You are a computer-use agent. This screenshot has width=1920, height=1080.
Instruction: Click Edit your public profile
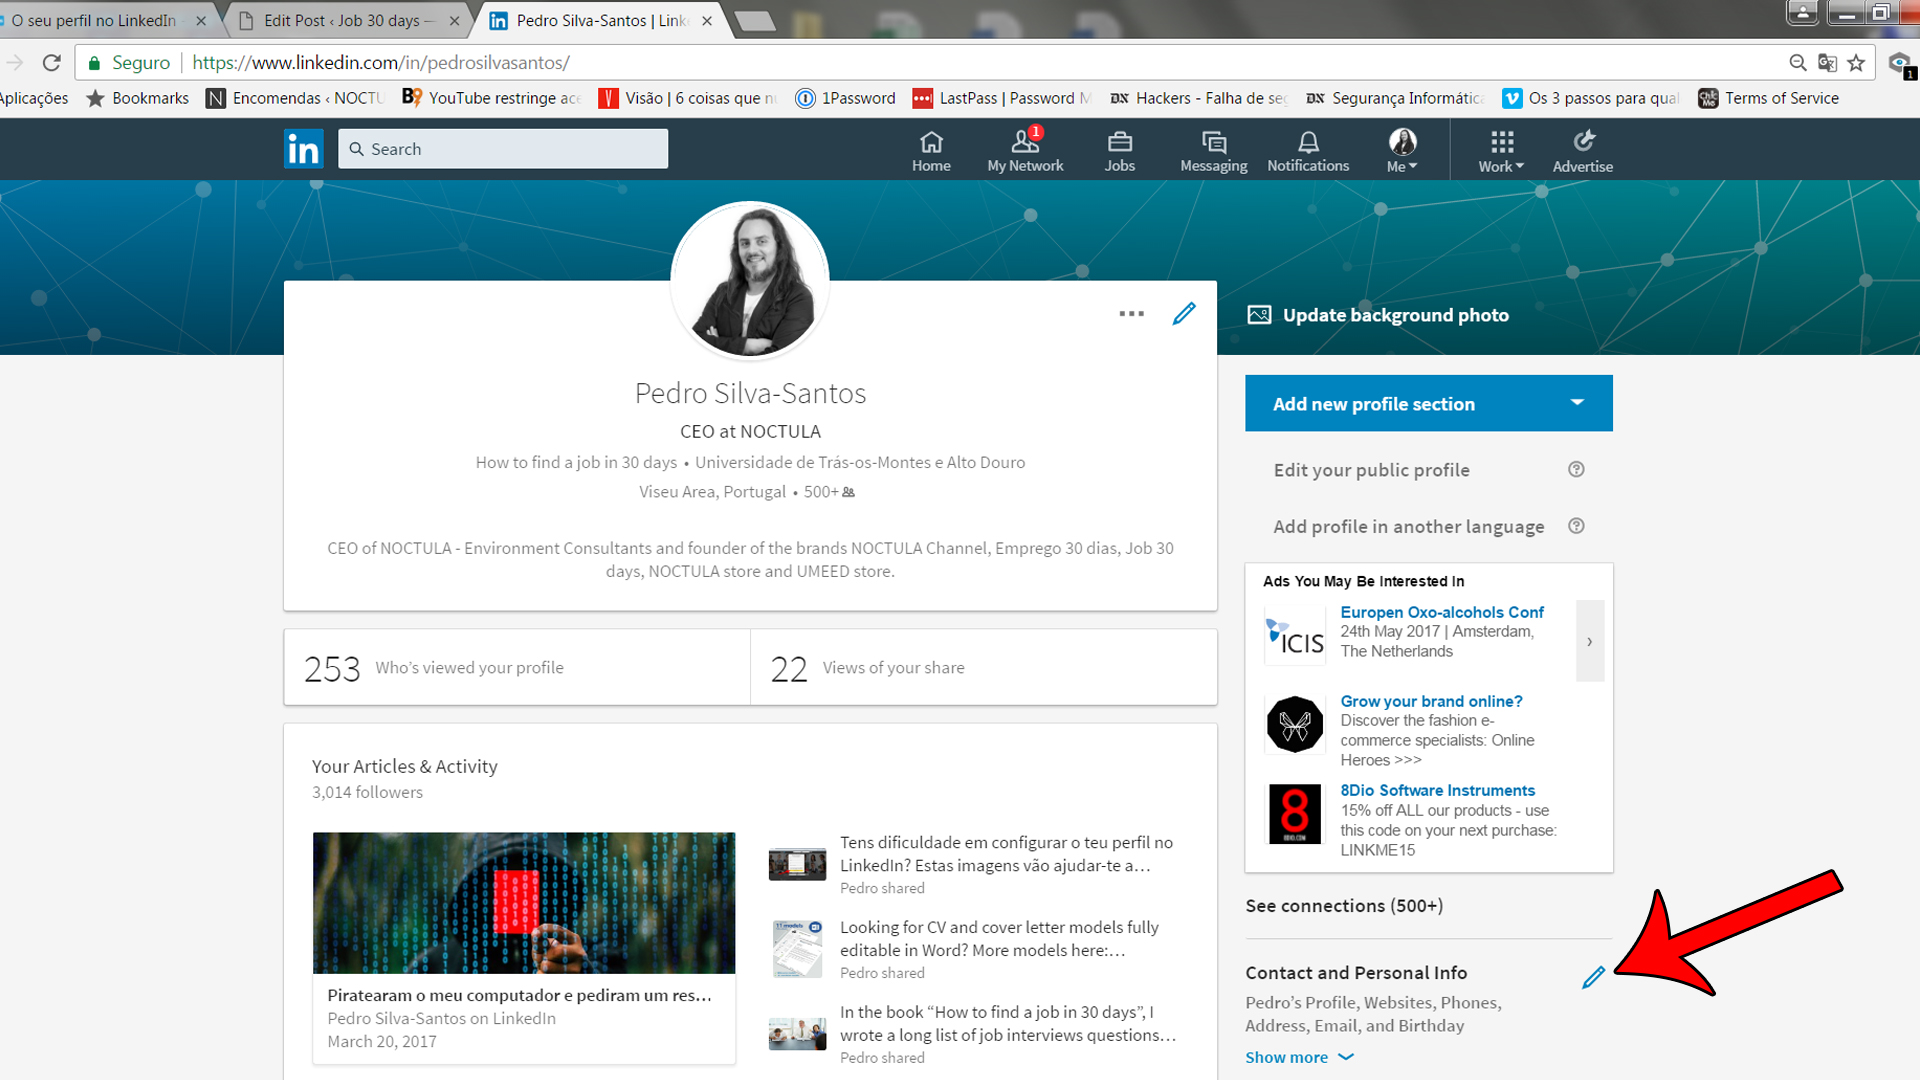pos(1371,470)
